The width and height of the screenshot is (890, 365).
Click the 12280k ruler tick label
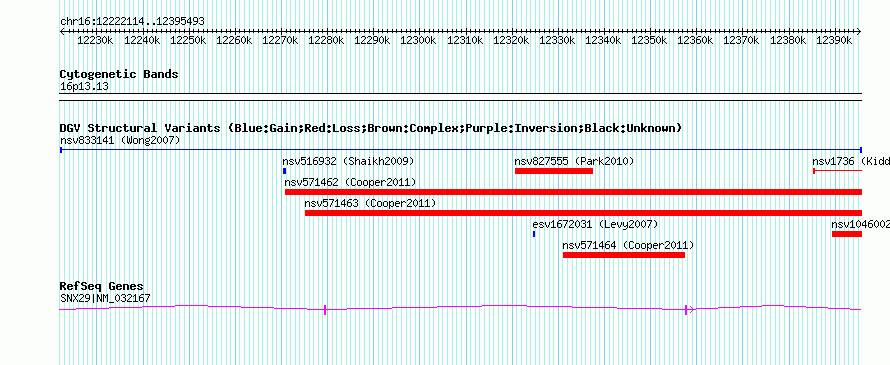click(x=327, y=40)
